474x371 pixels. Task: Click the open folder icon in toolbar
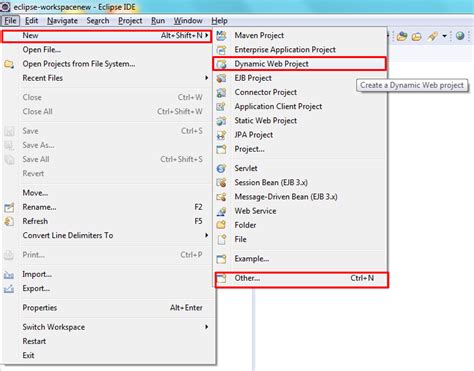pyautogui.click(x=417, y=36)
